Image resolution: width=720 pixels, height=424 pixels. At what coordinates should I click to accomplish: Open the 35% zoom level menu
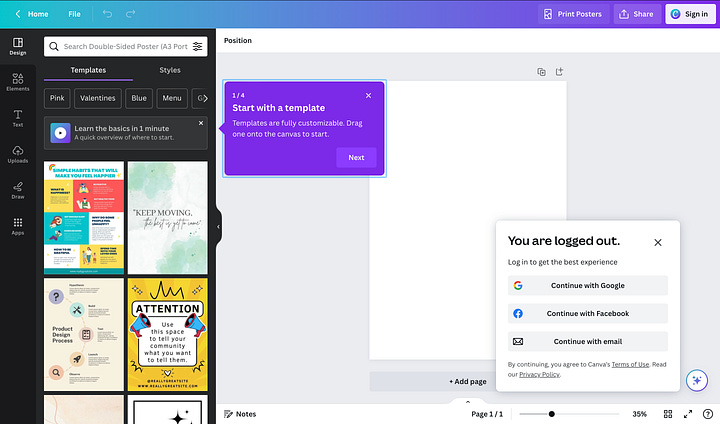tap(639, 414)
